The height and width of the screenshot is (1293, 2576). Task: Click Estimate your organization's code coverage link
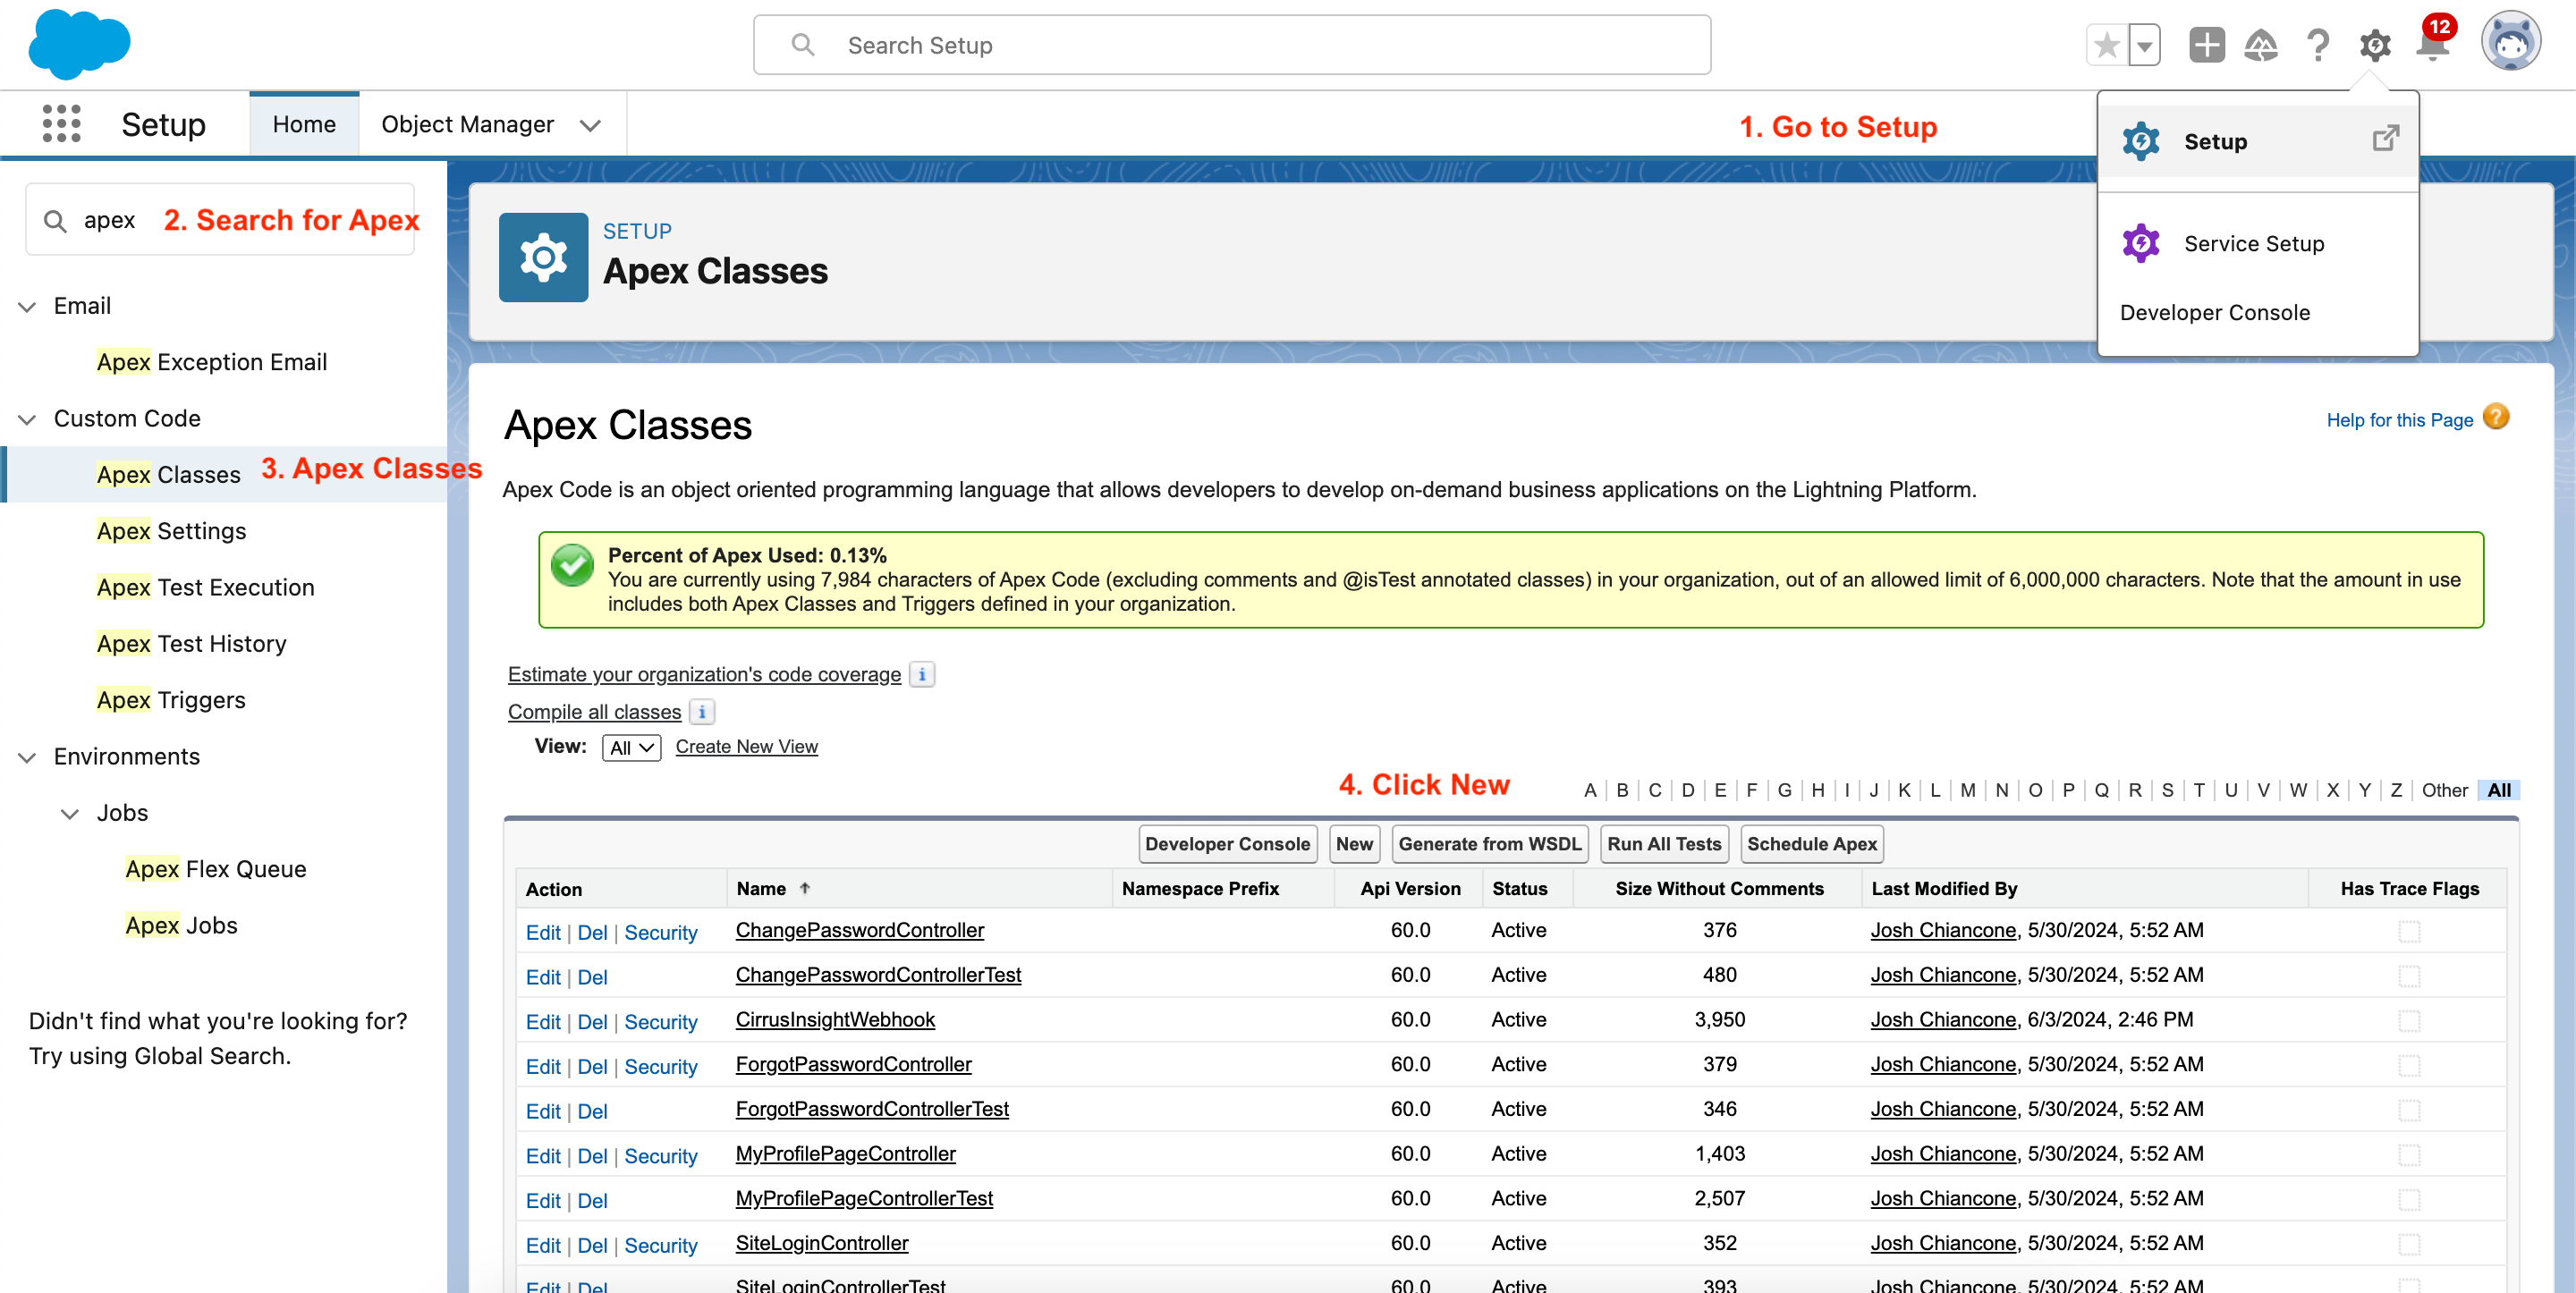(704, 675)
